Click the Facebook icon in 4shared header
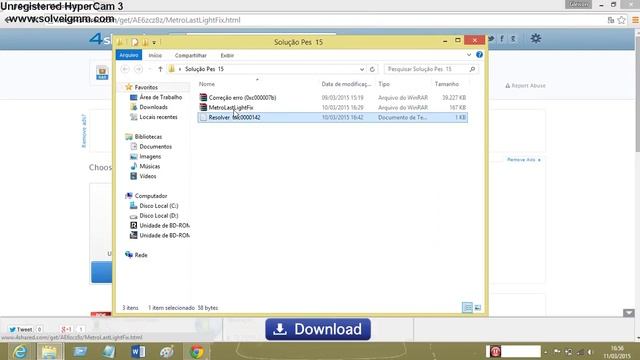Viewport: 640px width, 360px height. coord(502,38)
